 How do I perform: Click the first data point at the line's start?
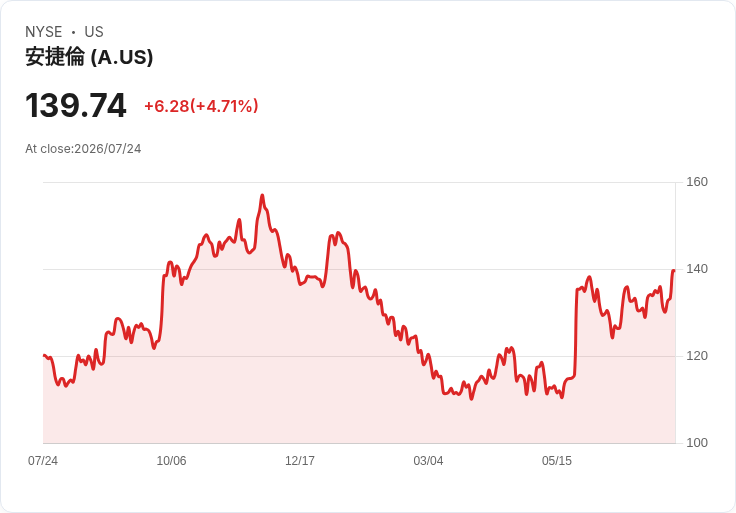pyautogui.click(x=44, y=355)
